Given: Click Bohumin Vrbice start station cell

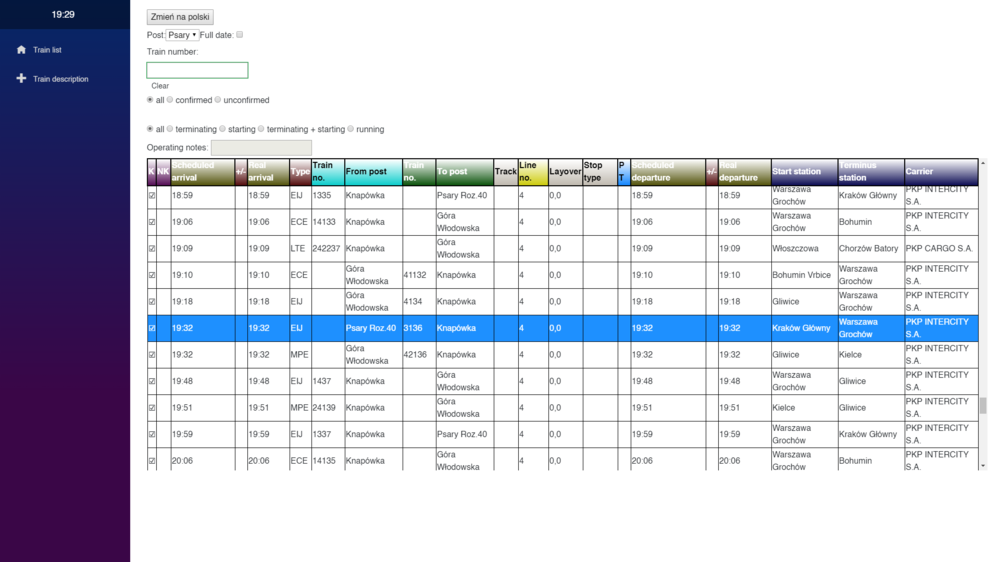Looking at the screenshot, I should point(804,275).
